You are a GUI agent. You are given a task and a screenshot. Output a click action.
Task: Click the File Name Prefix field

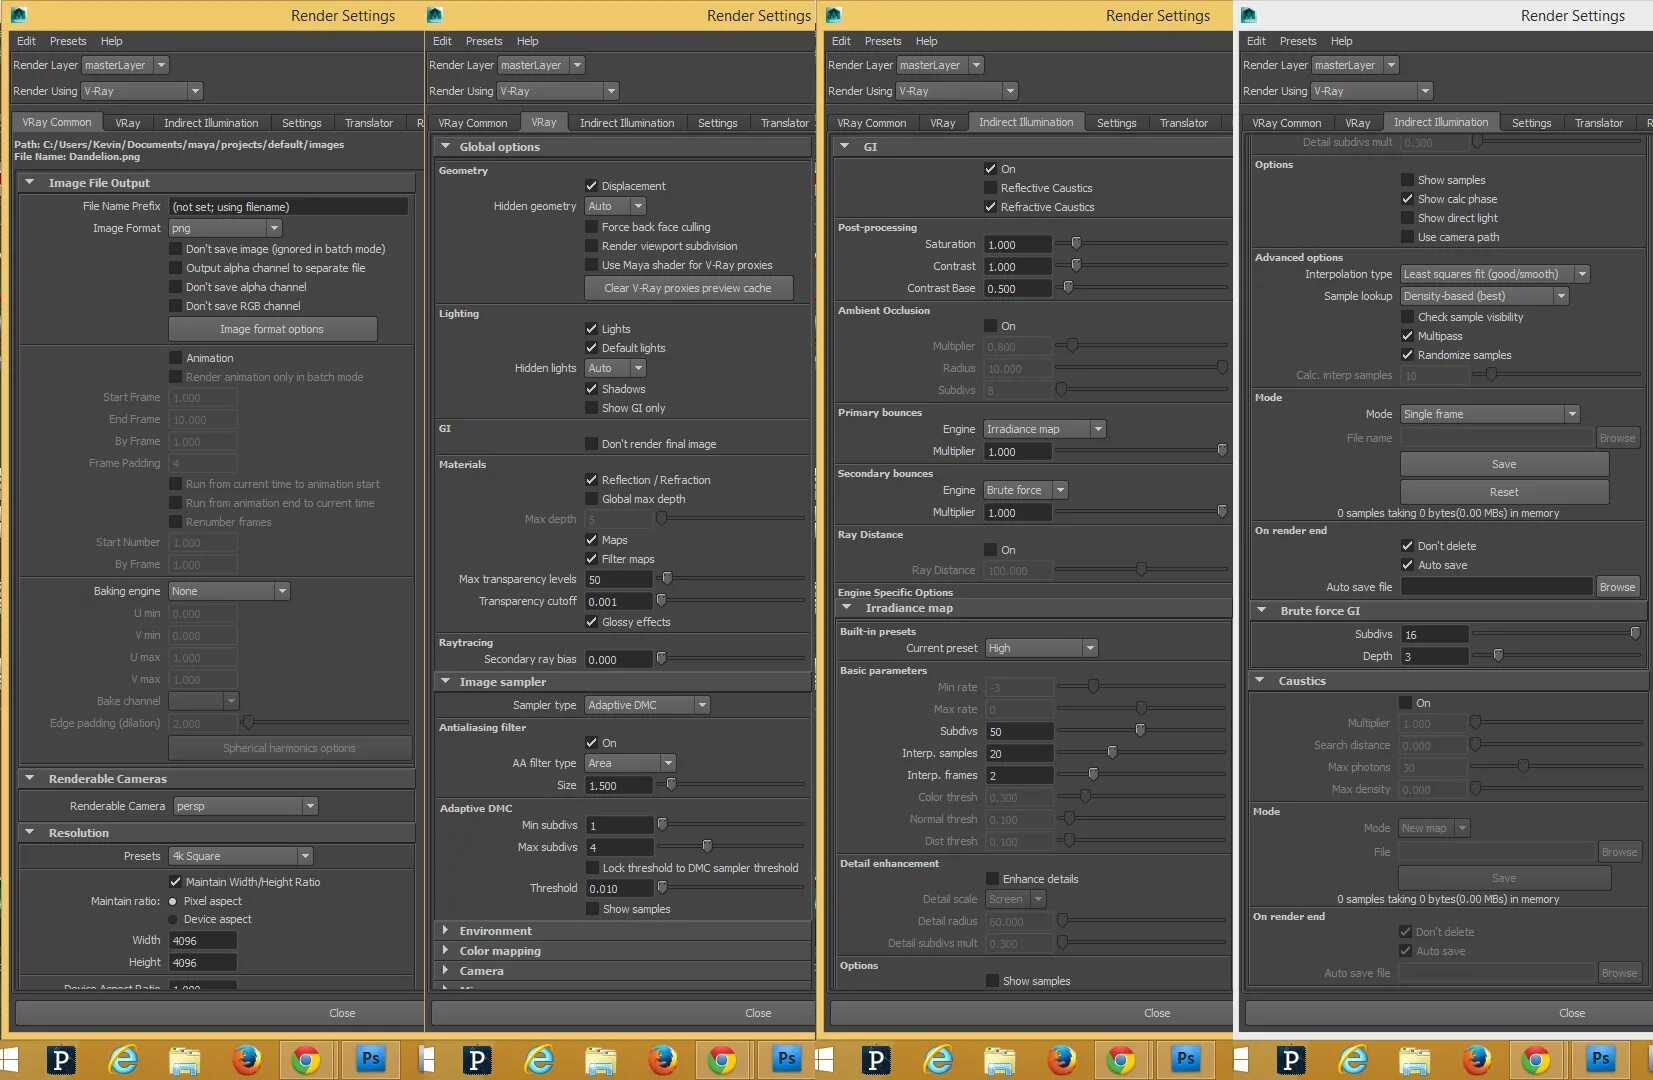(x=288, y=207)
